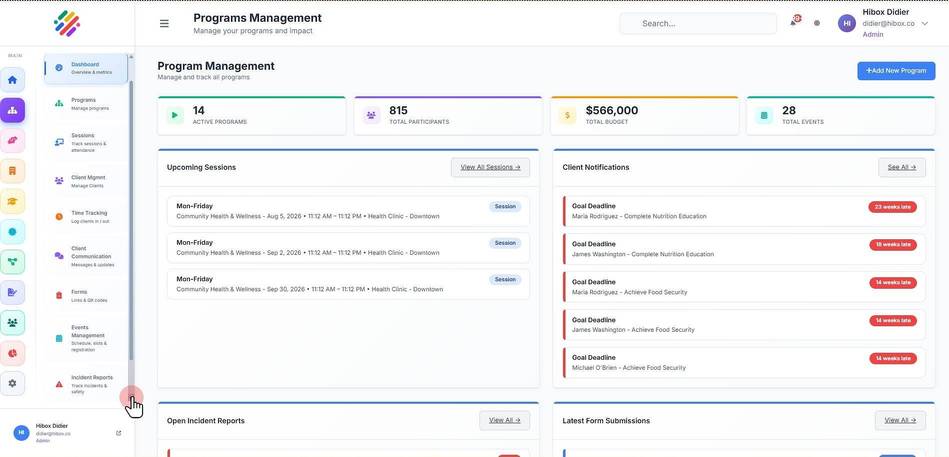The height and width of the screenshot is (457, 949).
Task: Click the HI avatar in the sidebar footer
Action: click(21, 433)
